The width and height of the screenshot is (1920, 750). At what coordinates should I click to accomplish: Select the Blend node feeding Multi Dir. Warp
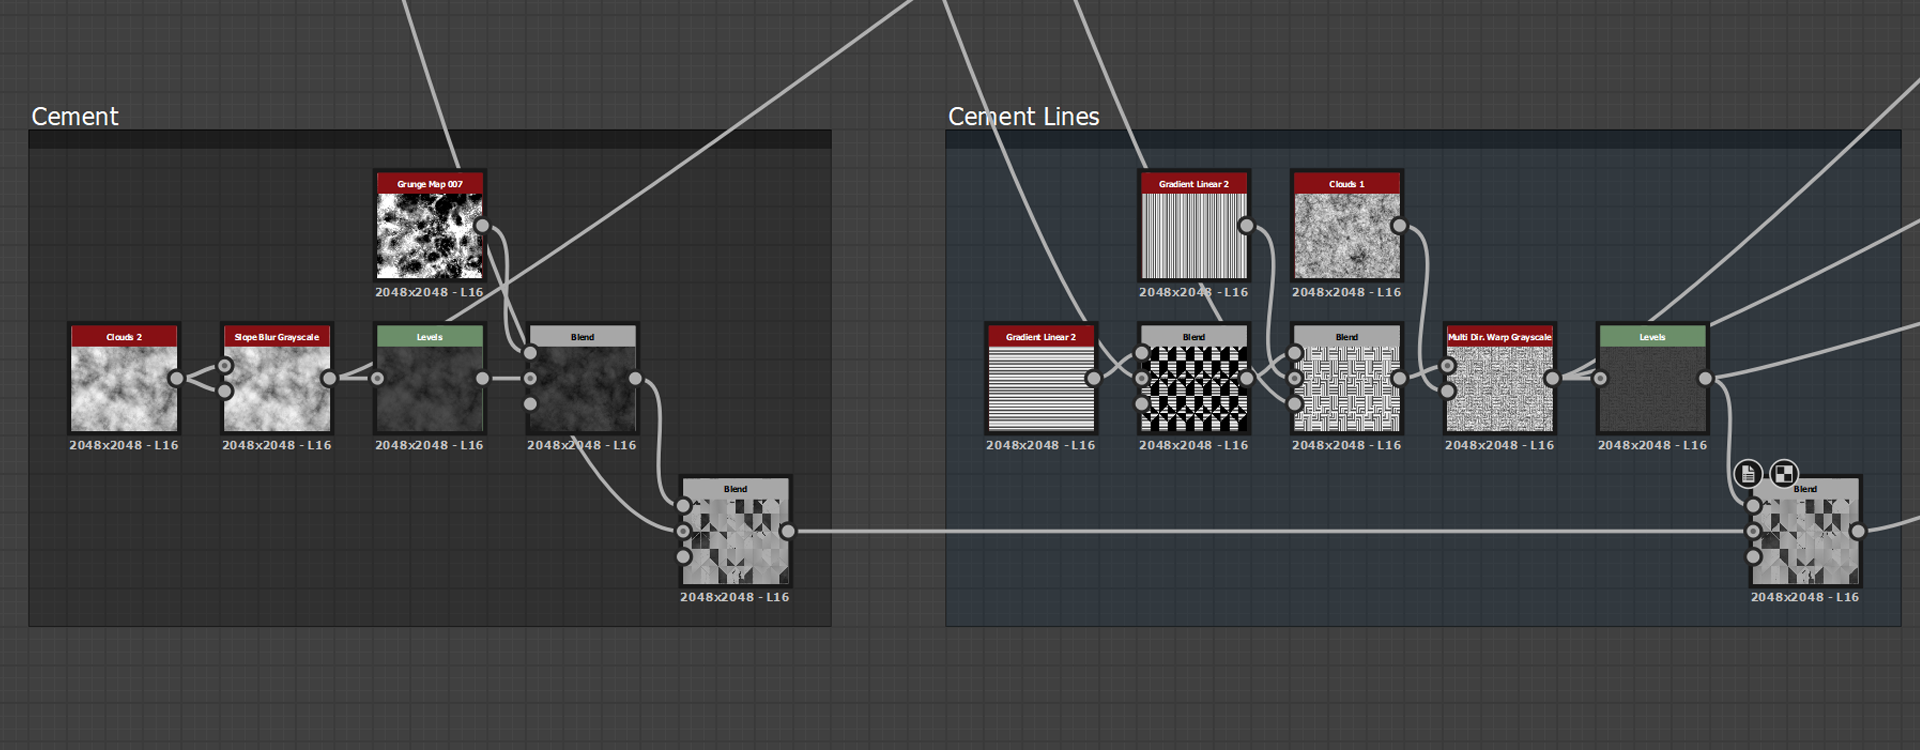(1347, 379)
